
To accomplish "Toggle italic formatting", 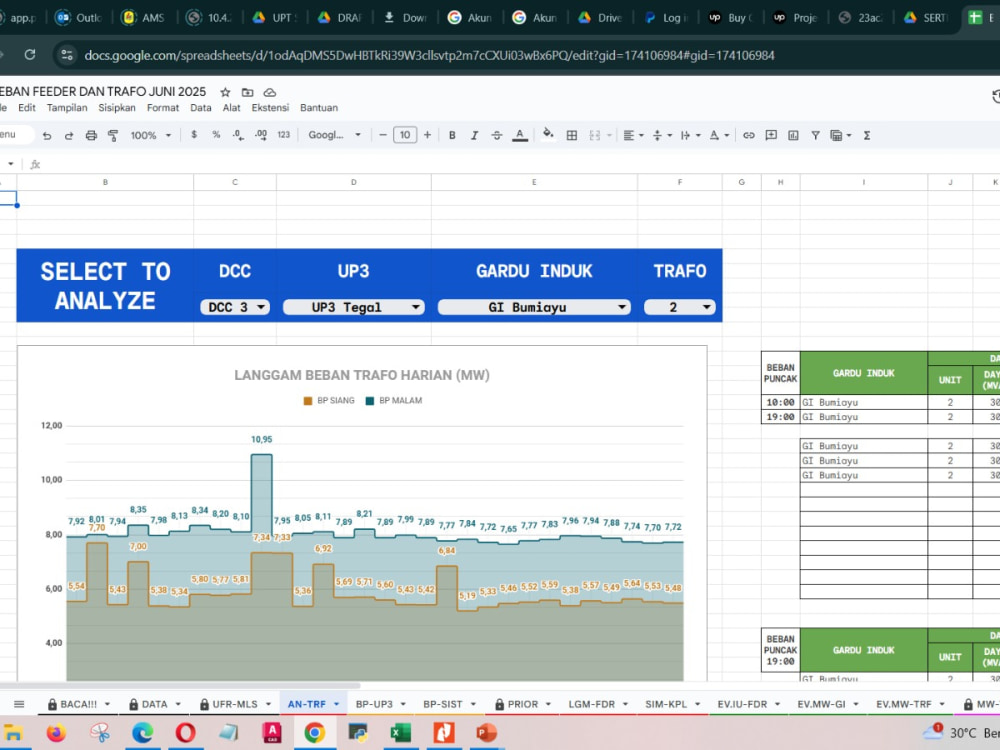I will (x=474, y=135).
